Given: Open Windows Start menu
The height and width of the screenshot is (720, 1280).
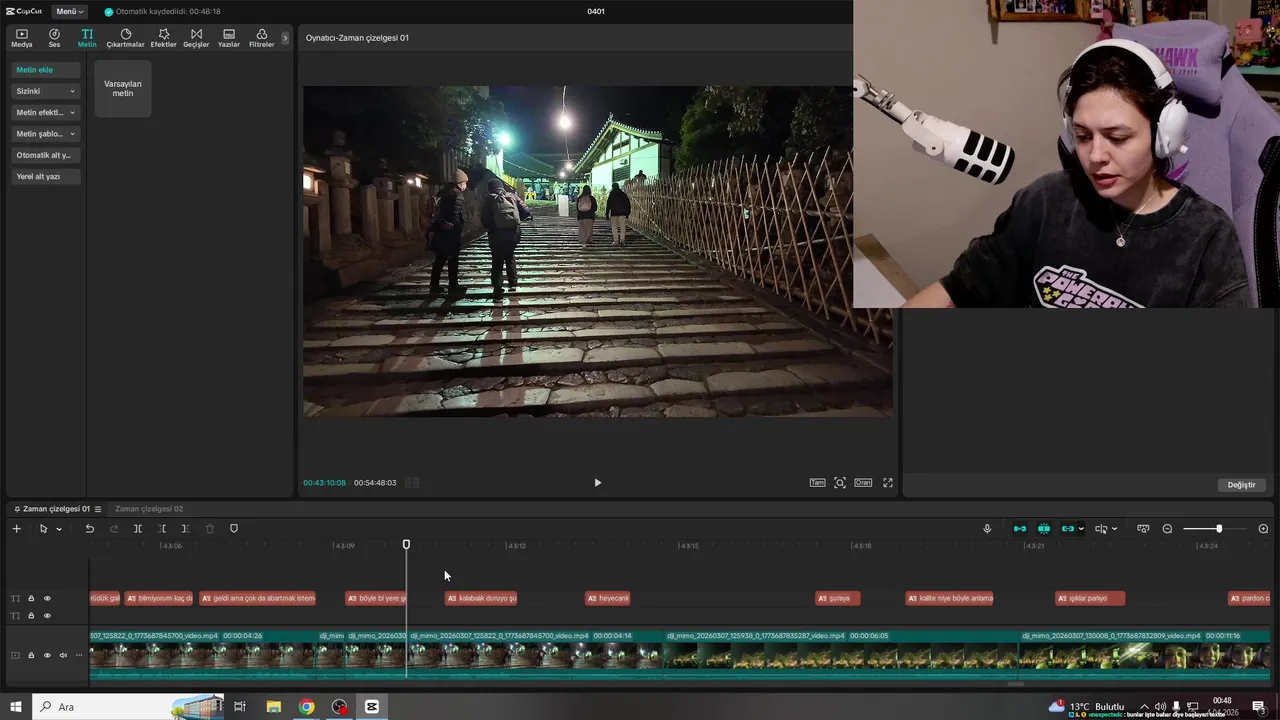Looking at the screenshot, I should (x=16, y=707).
